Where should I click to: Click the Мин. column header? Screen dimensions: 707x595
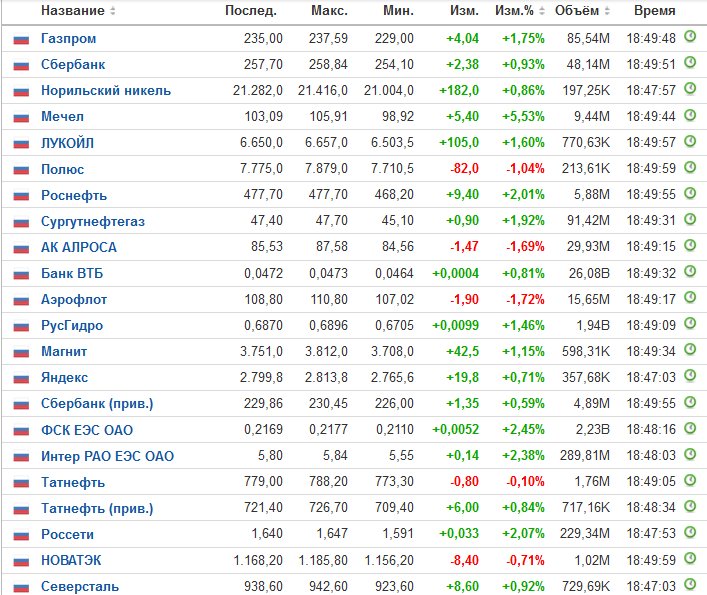pyautogui.click(x=398, y=10)
